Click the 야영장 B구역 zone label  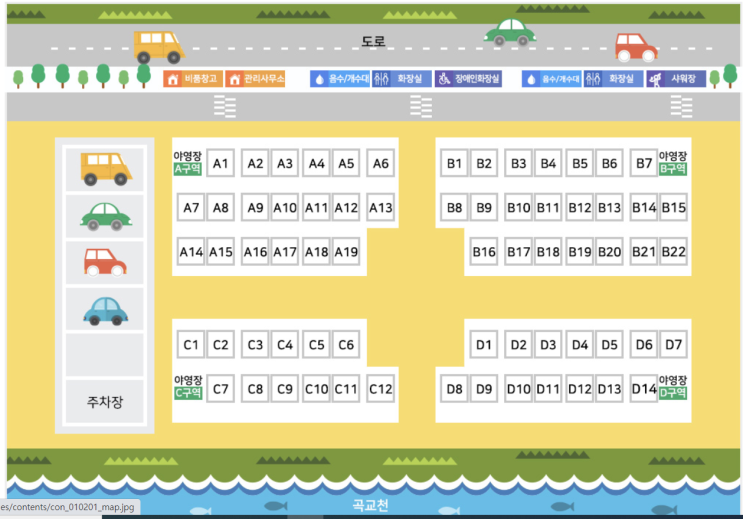(x=673, y=163)
